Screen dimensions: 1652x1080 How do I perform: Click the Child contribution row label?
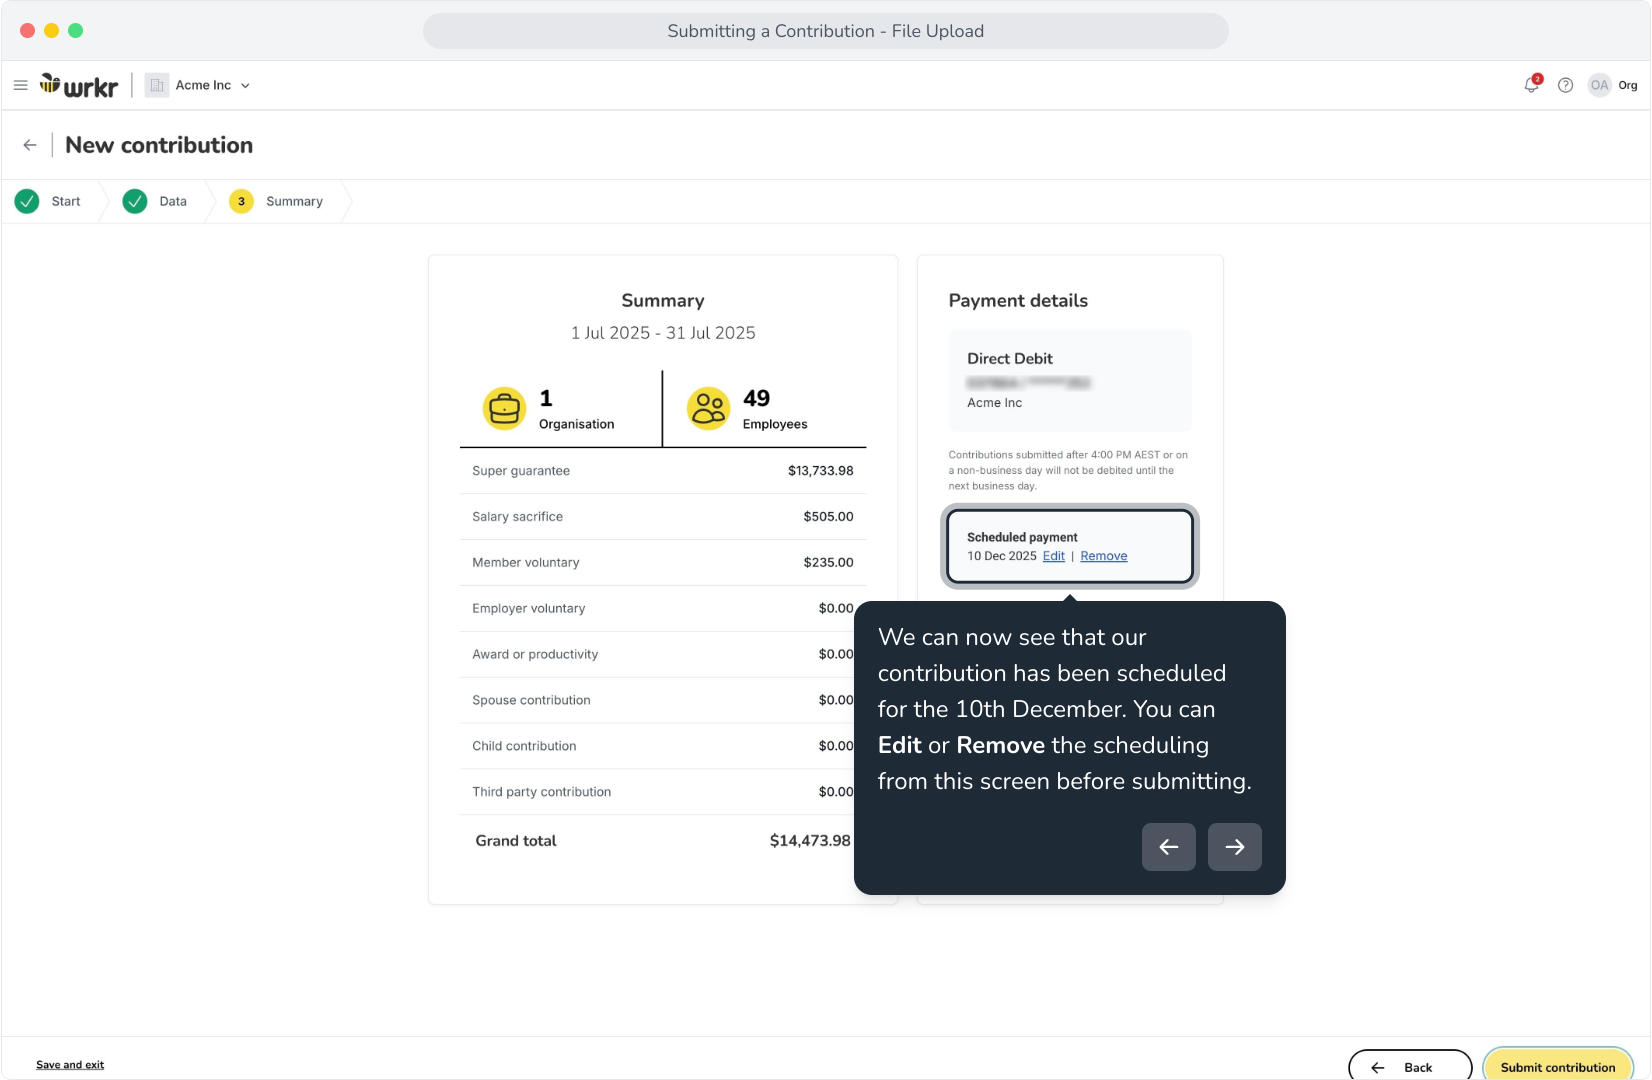tap(524, 747)
